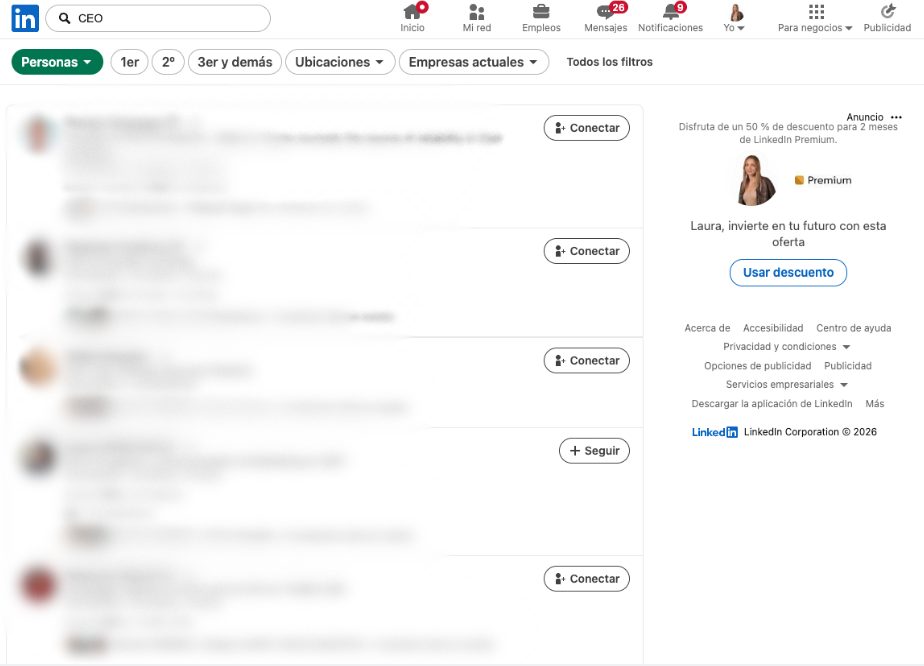924x666 pixels.
Task: Click the three-dot ad options icon
Action: coord(896,117)
